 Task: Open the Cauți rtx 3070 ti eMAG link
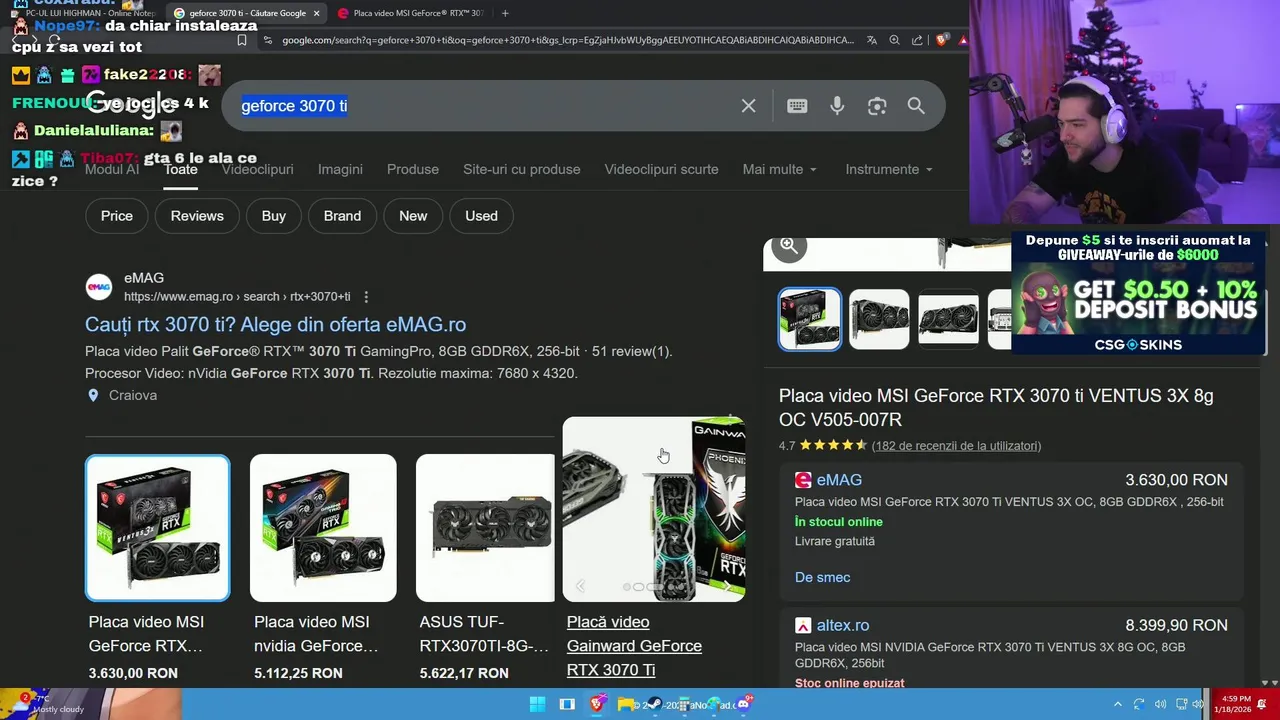click(x=275, y=324)
